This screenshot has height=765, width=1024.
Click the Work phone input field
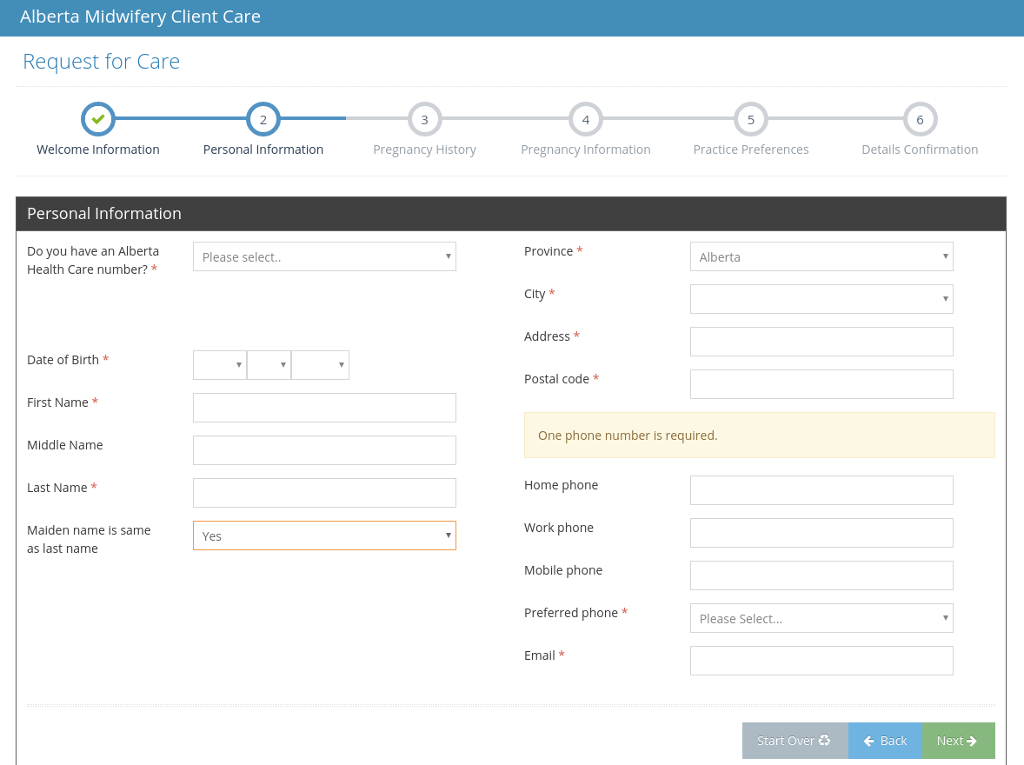pyautogui.click(x=822, y=533)
